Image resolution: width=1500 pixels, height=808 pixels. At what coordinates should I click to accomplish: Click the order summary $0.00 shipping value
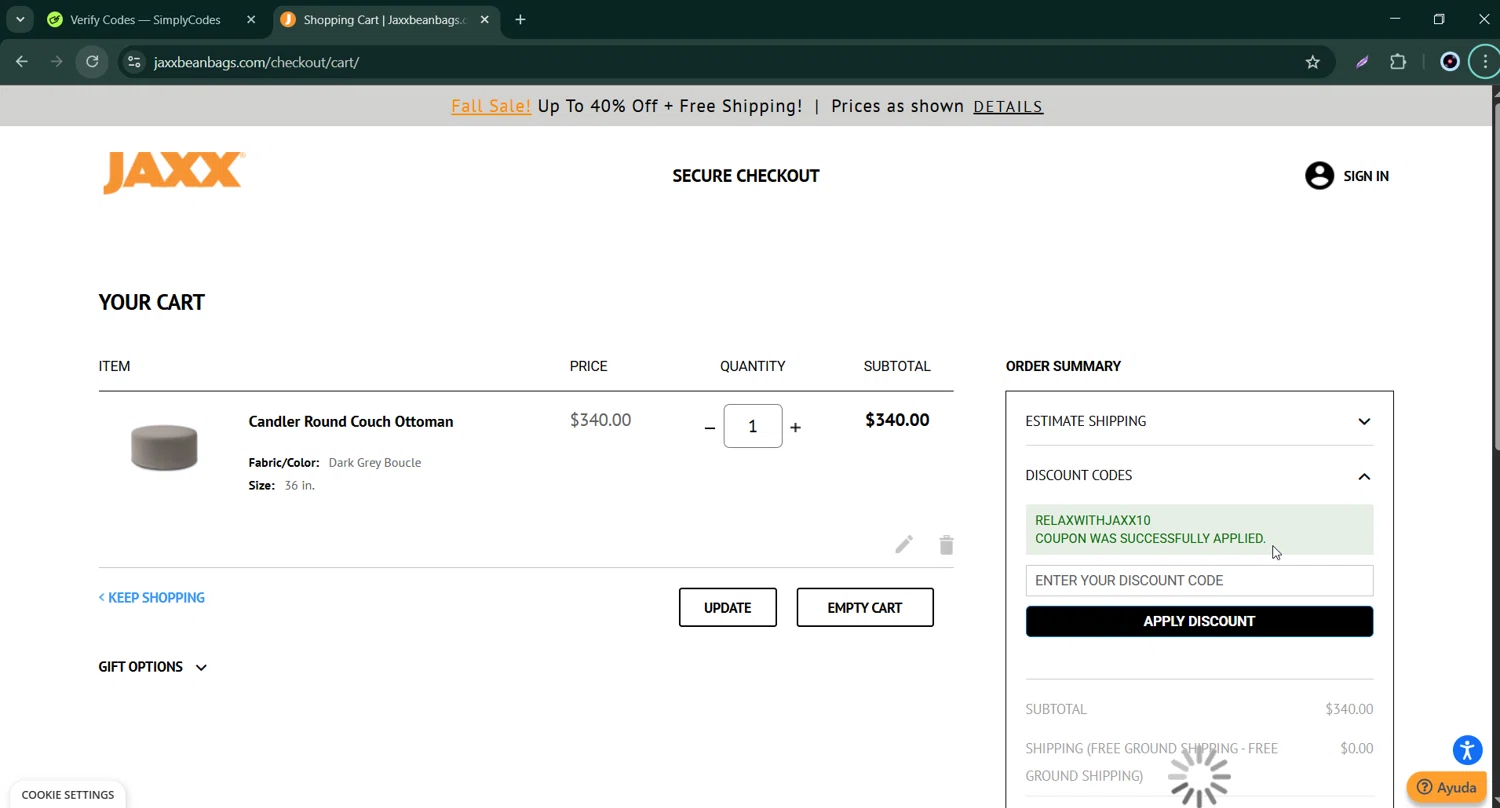1357,748
